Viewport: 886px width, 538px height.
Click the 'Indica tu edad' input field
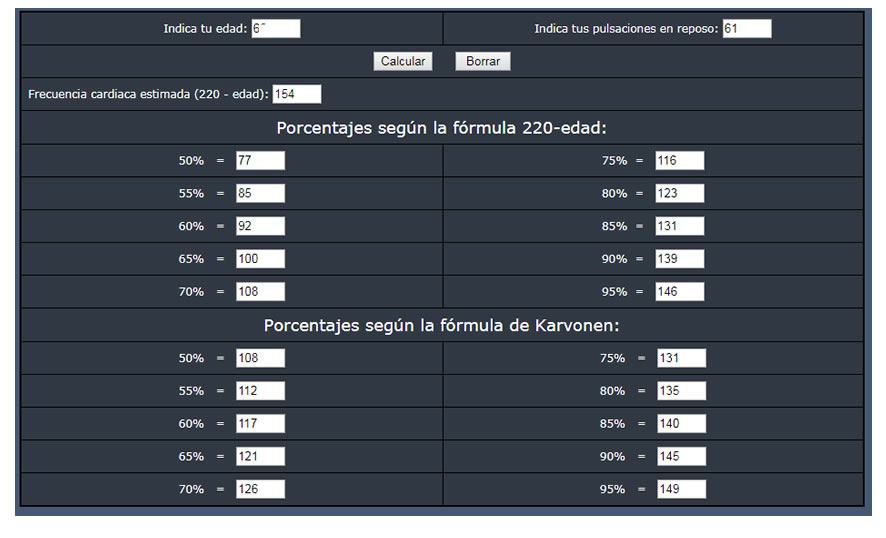(275, 29)
